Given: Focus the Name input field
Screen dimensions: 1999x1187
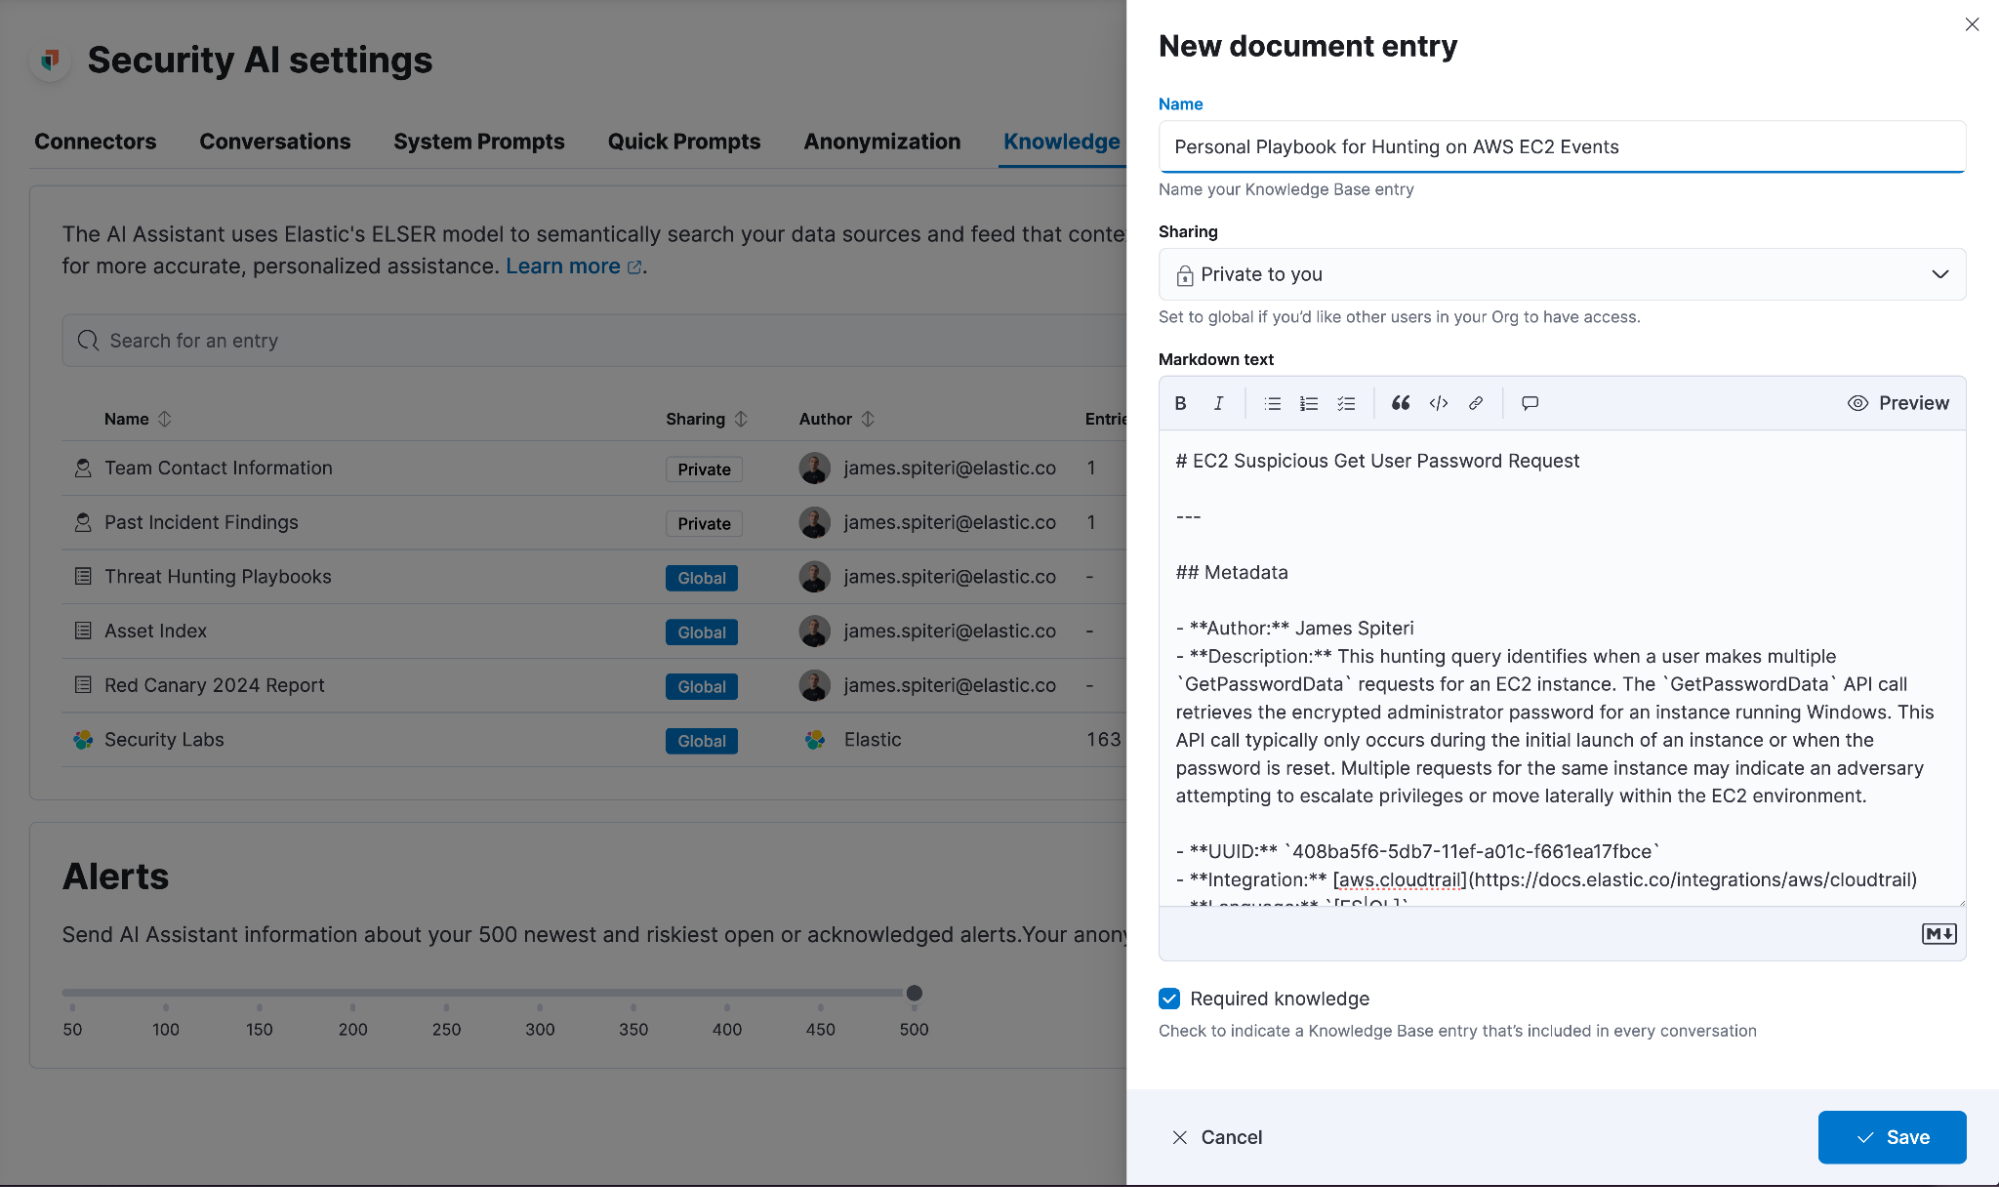Looking at the screenshot, I should [1562, 147].
